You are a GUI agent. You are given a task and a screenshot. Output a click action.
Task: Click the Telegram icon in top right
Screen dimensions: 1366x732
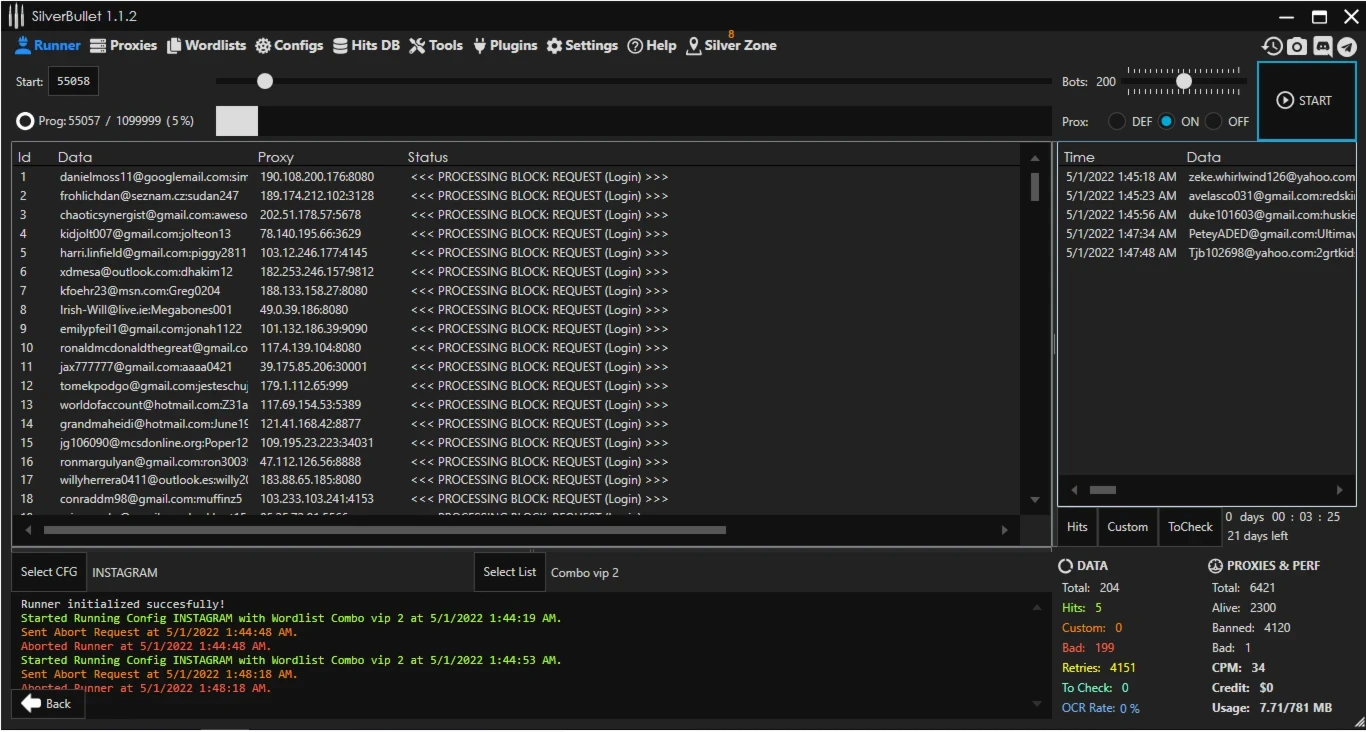tap(1347, 46)
